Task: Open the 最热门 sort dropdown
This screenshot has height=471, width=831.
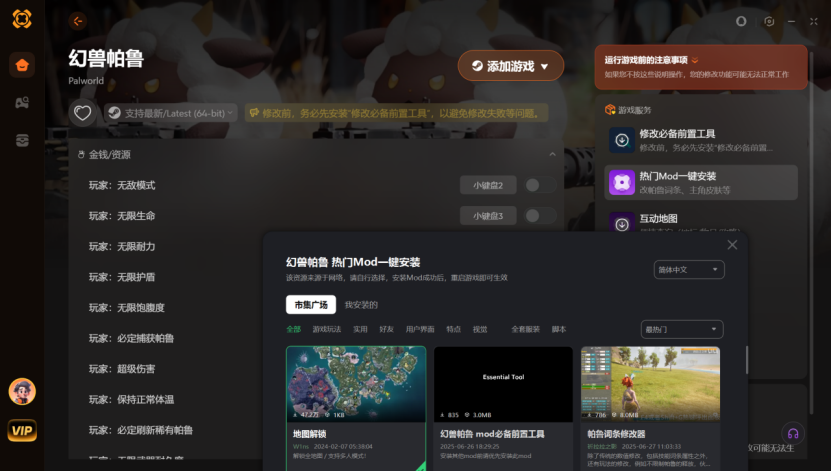Action: pos(682,330)
